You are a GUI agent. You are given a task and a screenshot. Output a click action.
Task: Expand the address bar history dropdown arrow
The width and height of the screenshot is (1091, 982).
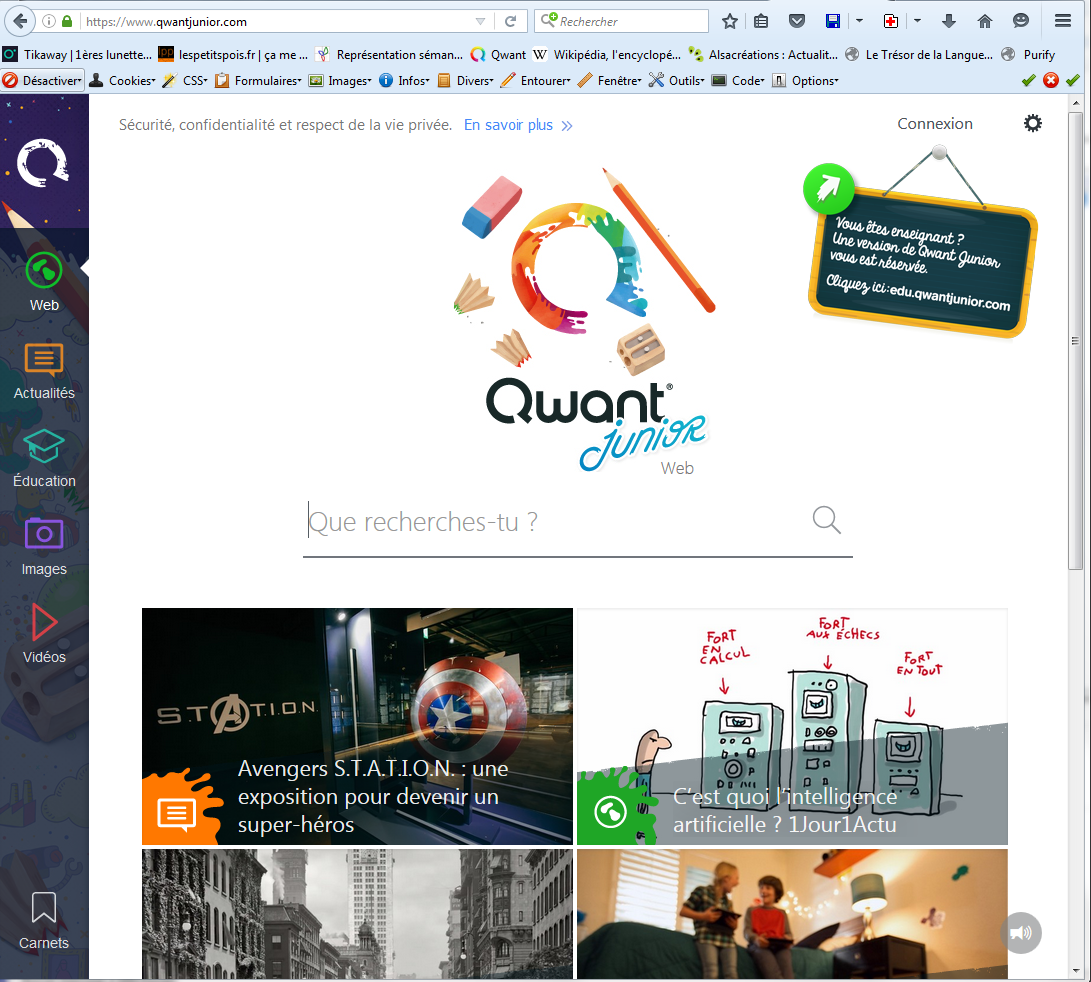[x=480, y=21]
